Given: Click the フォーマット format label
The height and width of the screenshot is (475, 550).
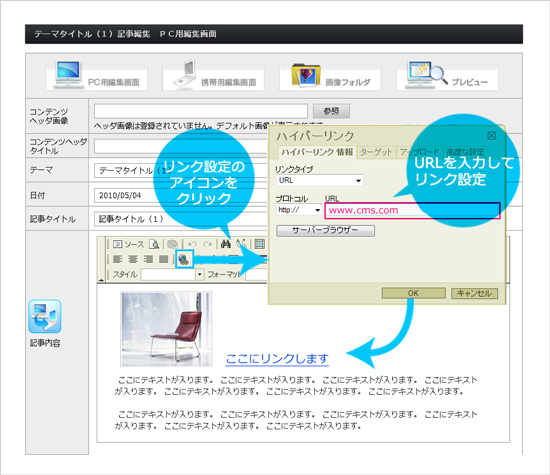Looking at the screenshot, I should click(x=224, y=274).
